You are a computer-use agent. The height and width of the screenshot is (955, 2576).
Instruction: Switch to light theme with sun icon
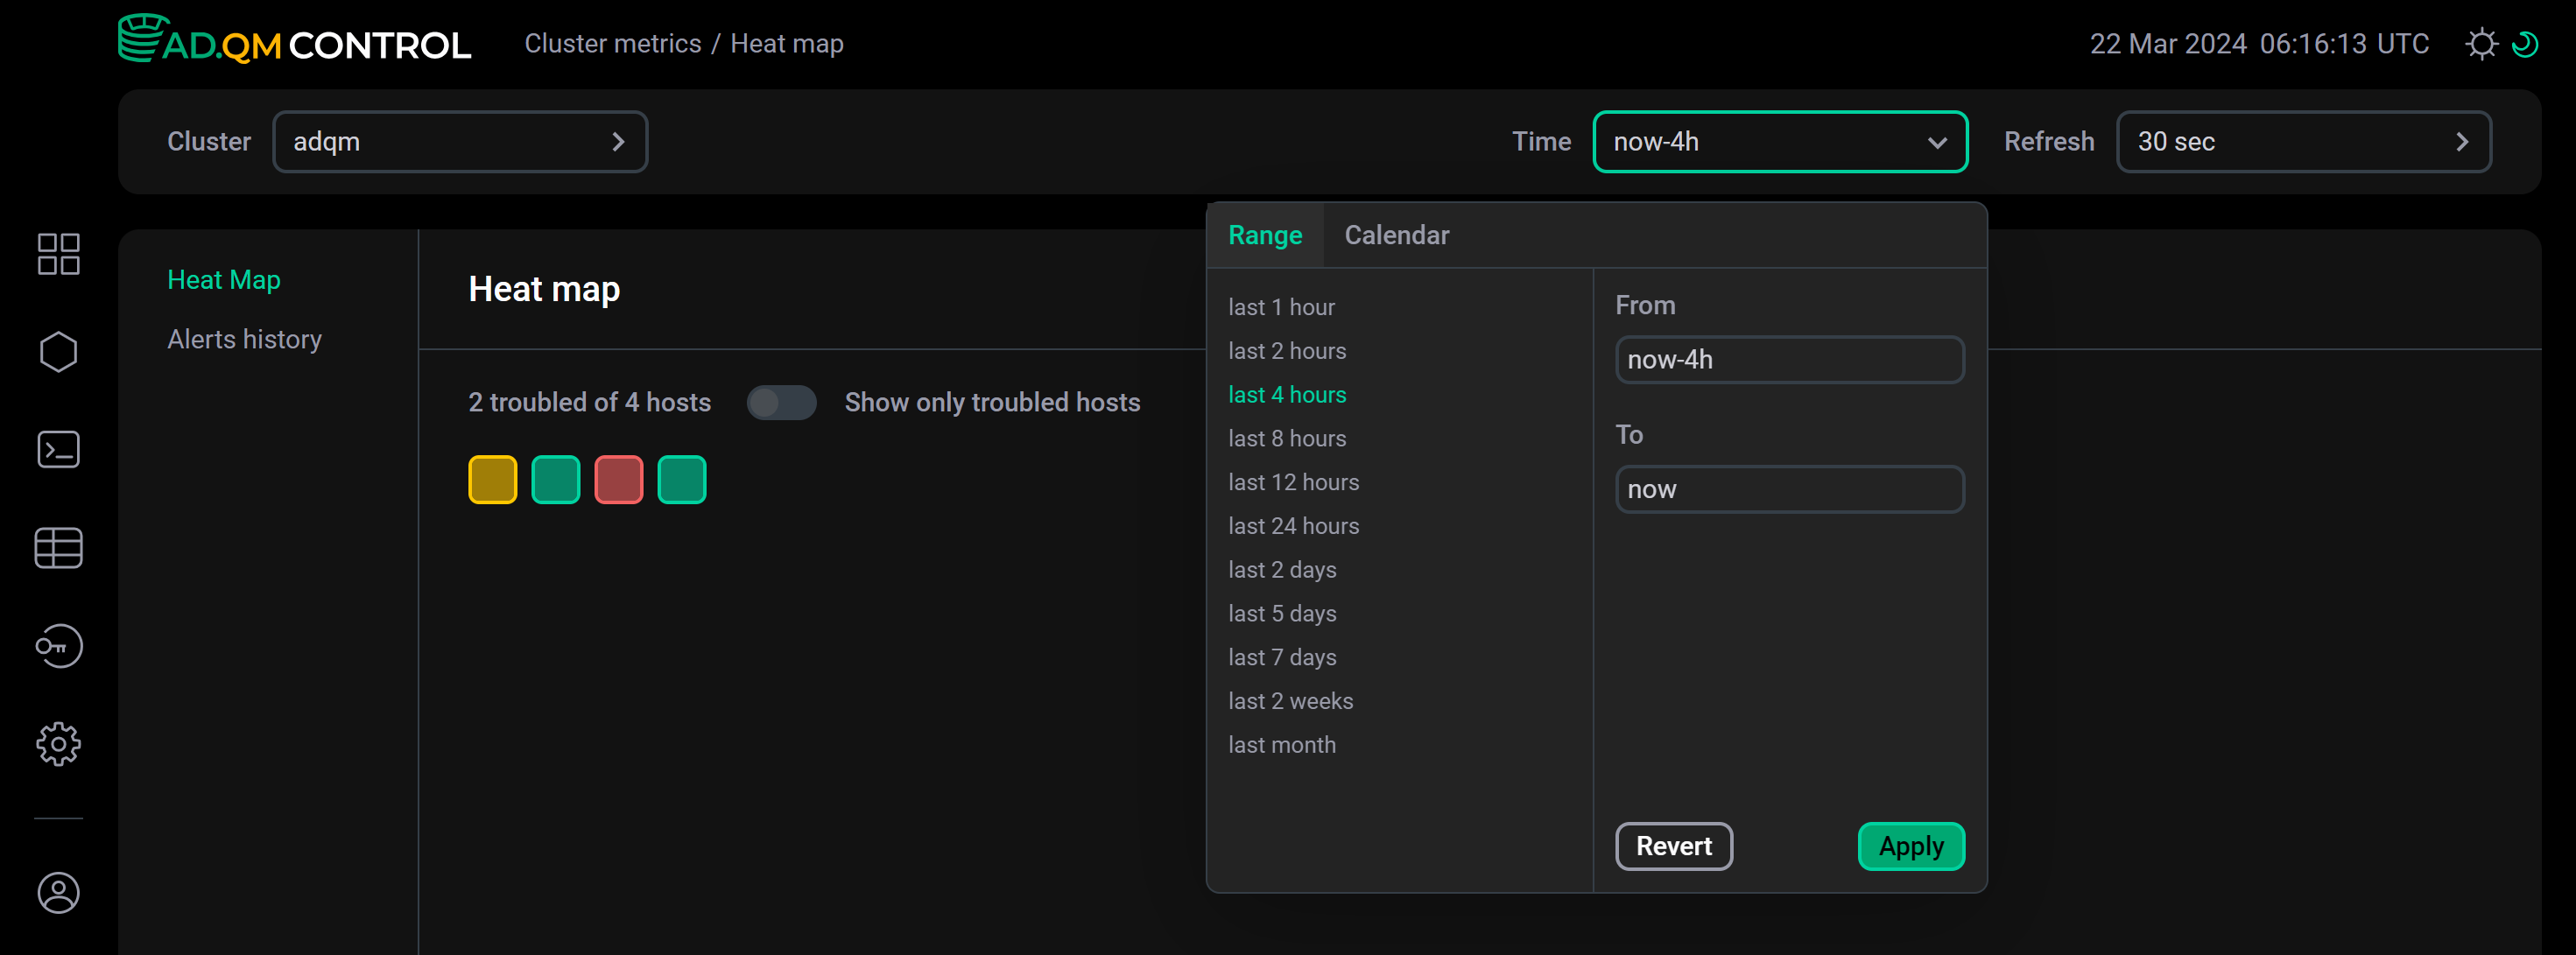click(x=2483, y=43)
